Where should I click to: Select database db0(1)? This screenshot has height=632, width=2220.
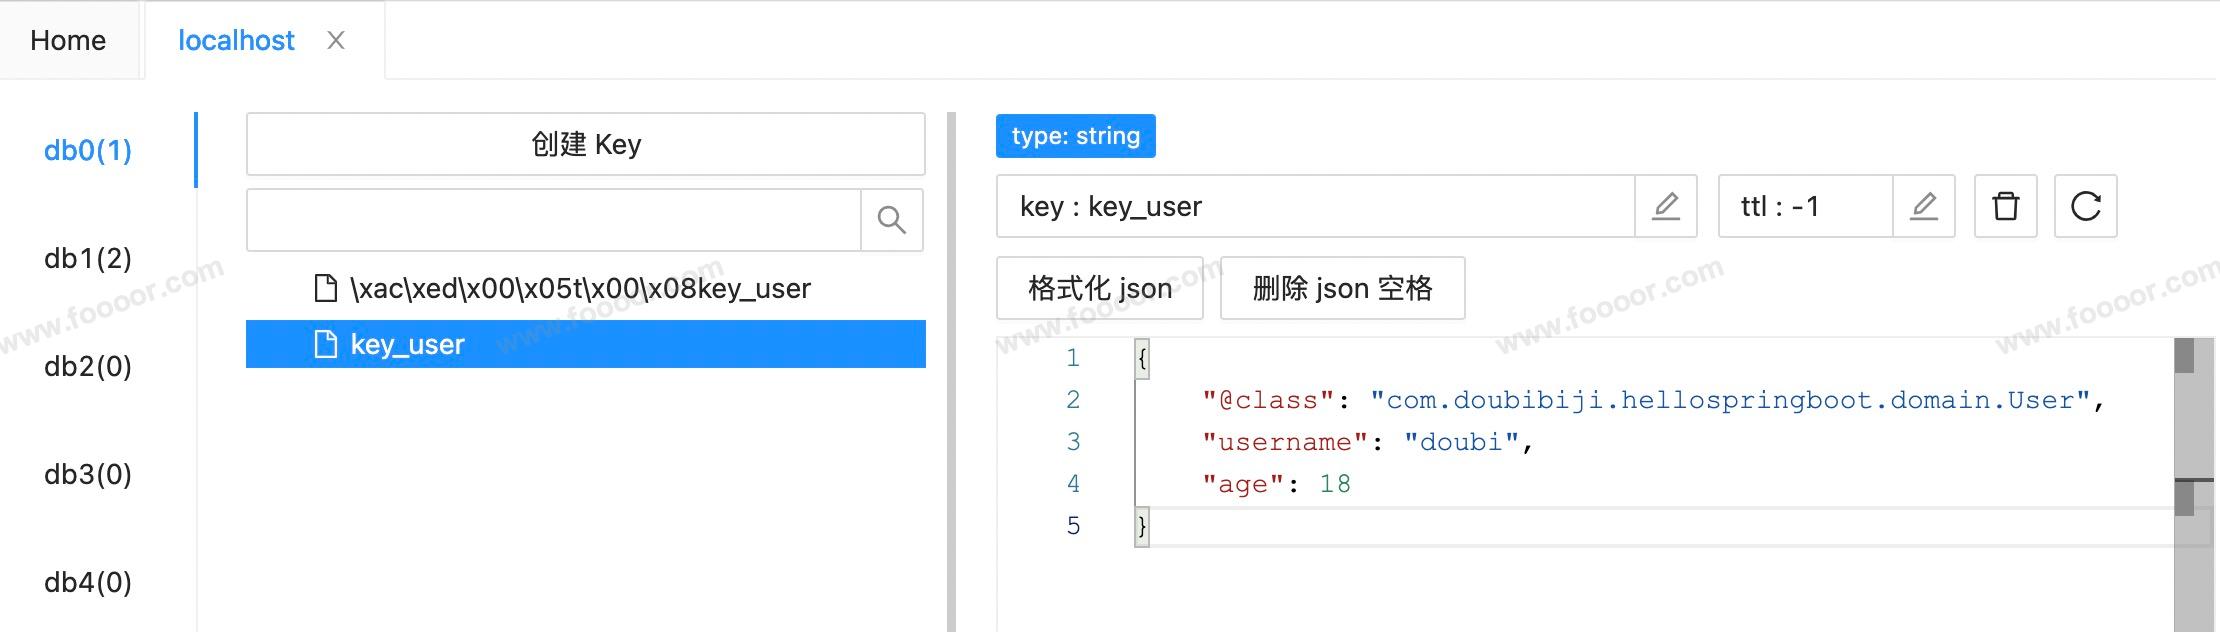point(88,150)
